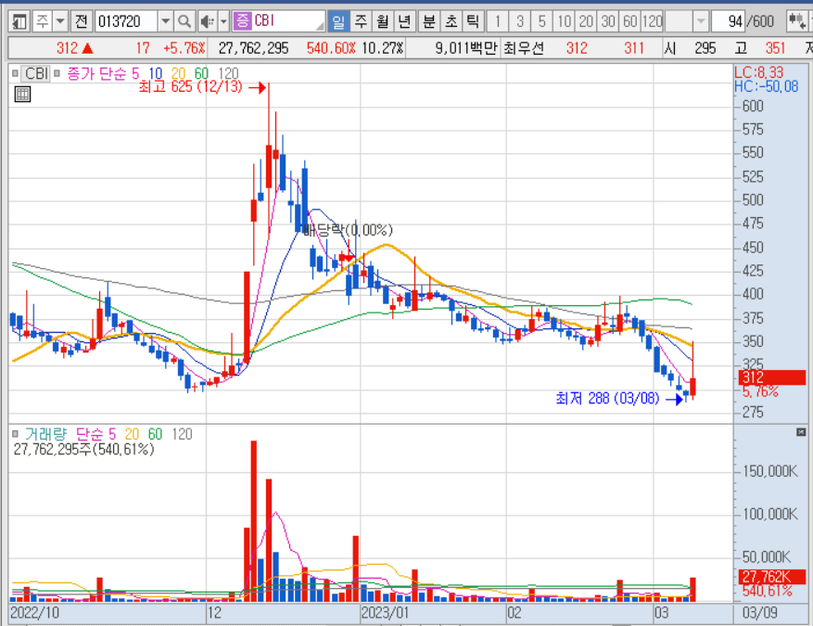Click the 20-day moving average legend
Viewport: 813px width, 626px height.
(178, 73)
